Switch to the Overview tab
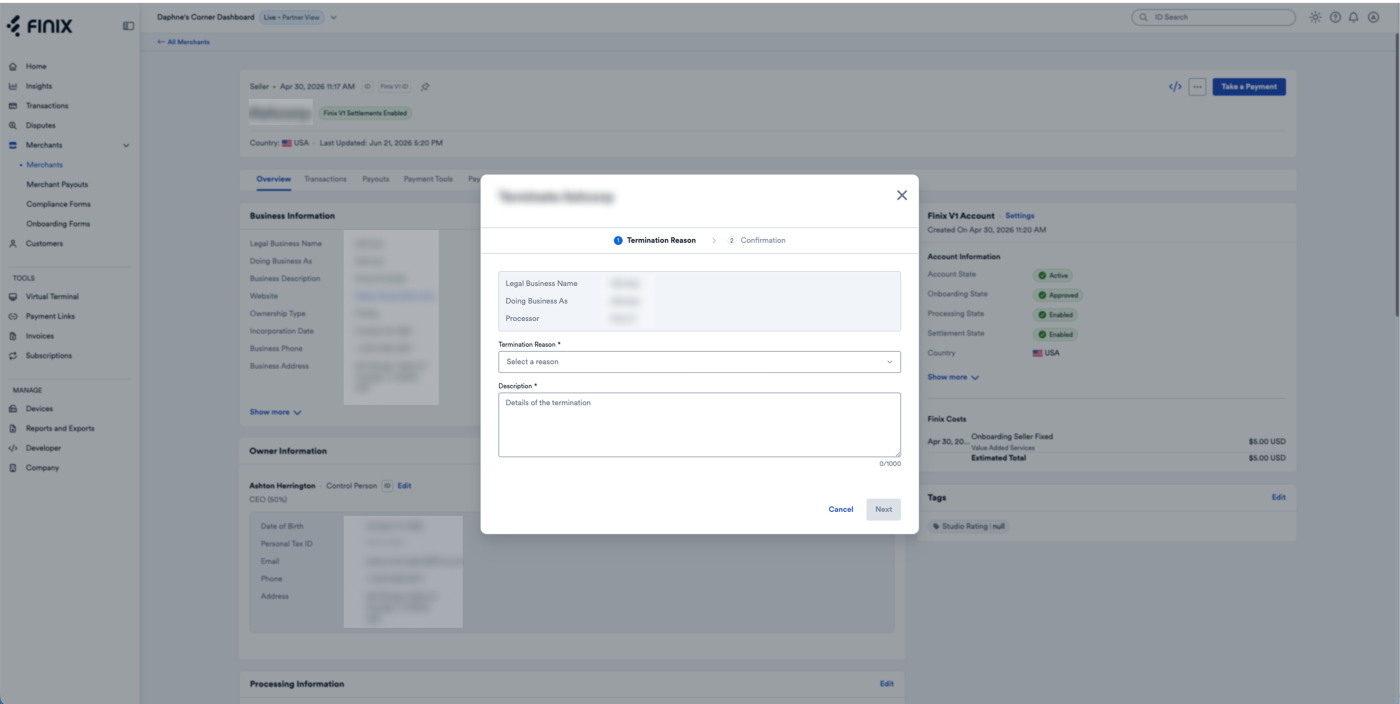 click(x=273, y=180)
